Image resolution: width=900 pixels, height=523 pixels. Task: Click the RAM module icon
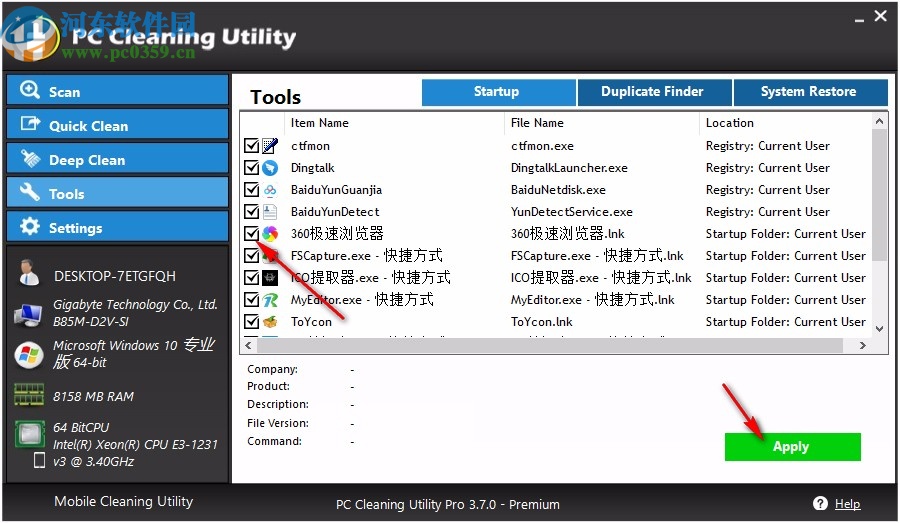[29, 395]
